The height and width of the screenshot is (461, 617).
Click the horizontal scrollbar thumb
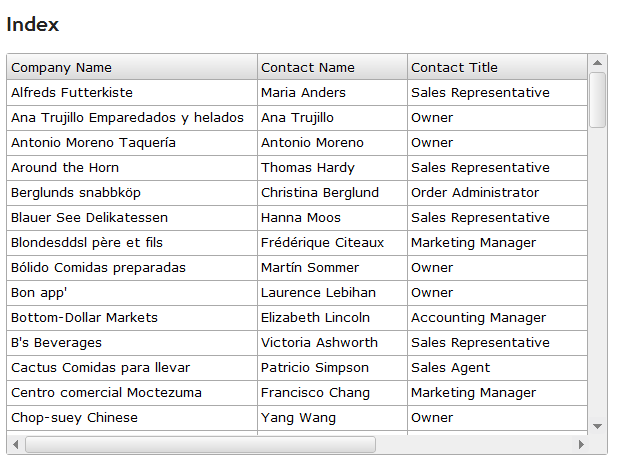point(200,444)
